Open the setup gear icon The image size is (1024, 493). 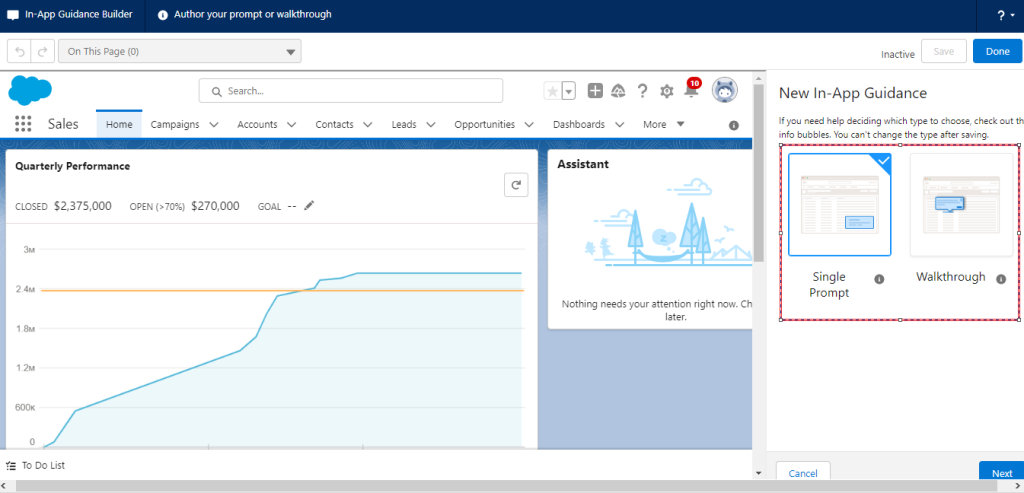[x=666, y=91]
